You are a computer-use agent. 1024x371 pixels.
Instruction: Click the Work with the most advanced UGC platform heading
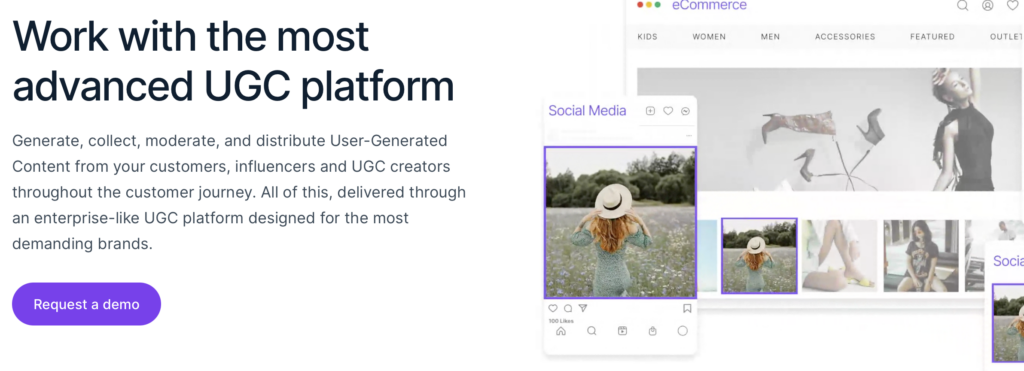233,62
